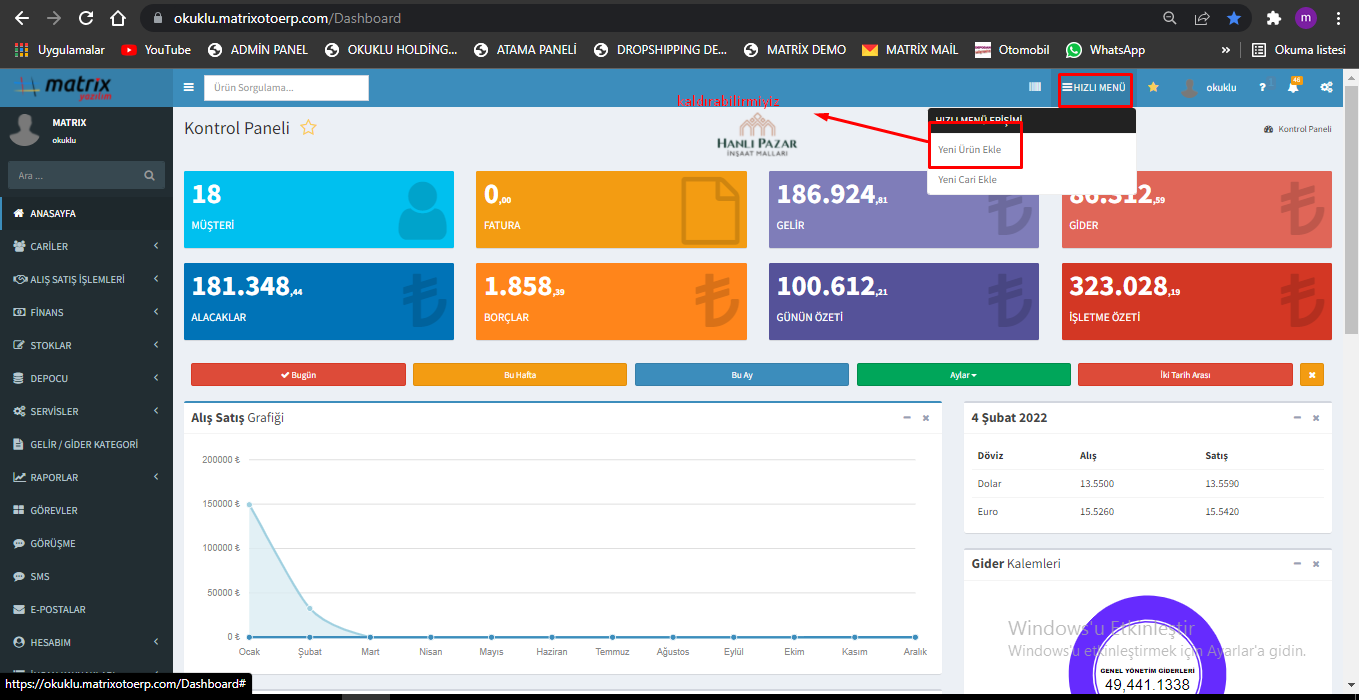Click the Bu Hafta filter button
The height and width of the screenshot is (700, 1359).
[519, 375]
